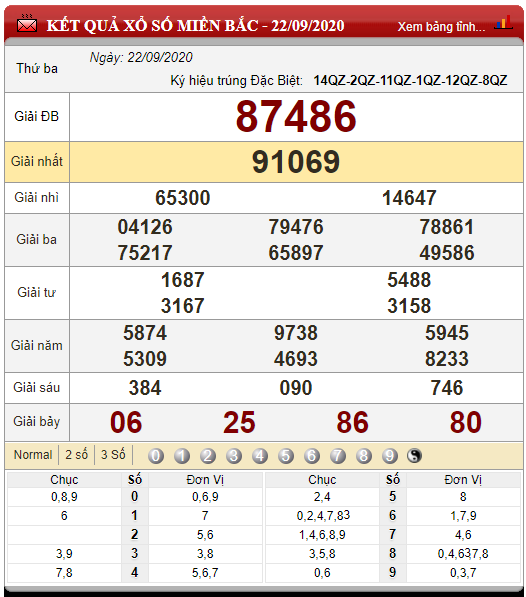Image resolution: width=526 pixels, height=597 pixels.
Task: Open the bar chart statistics icon
Action: pos(503,23)
